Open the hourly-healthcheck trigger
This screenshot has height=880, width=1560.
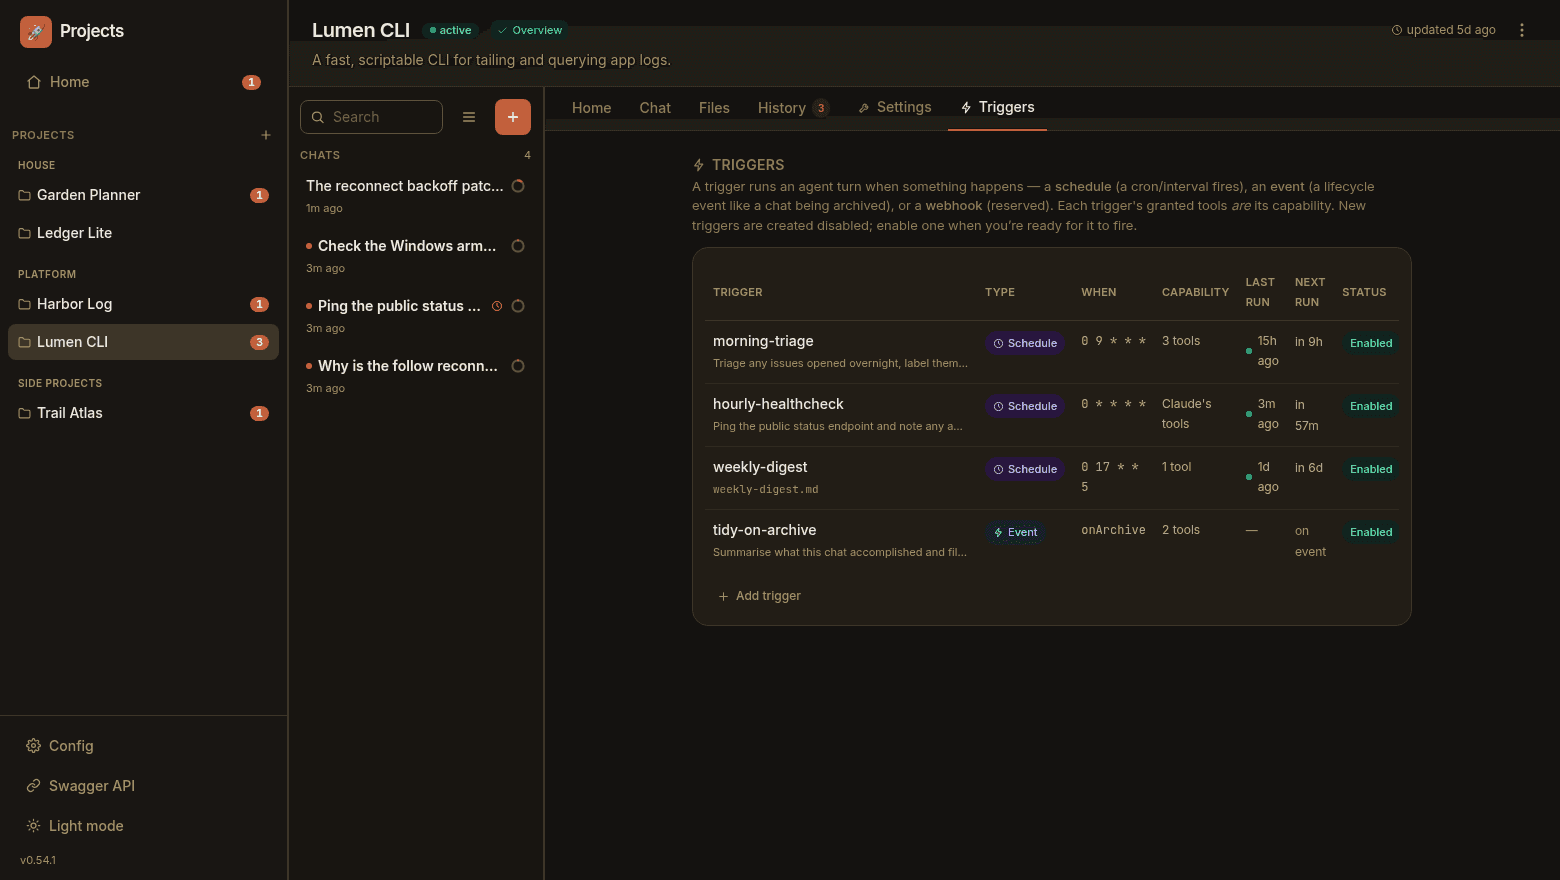(x=778, y=404)
